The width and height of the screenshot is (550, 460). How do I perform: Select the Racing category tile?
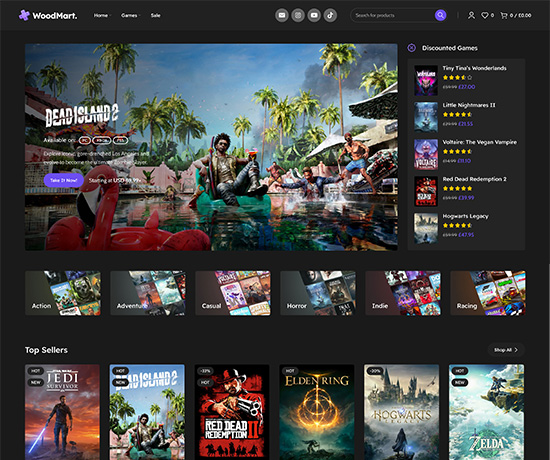point(488,293)
